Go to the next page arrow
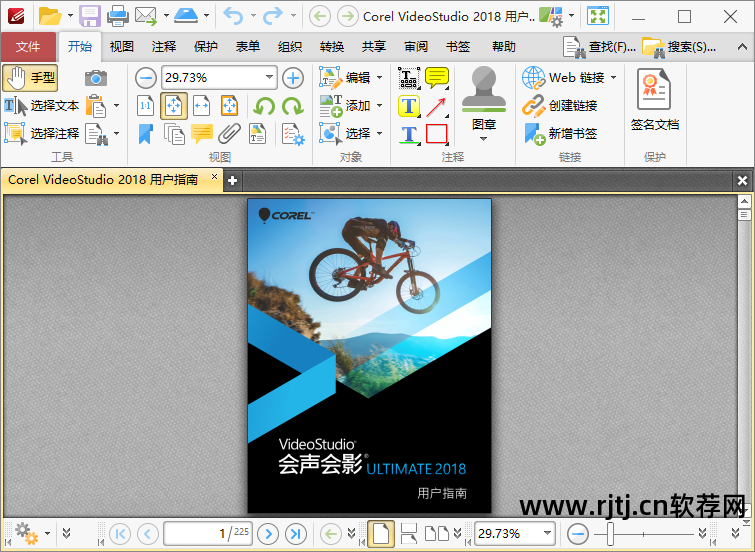 [x=268, y=534]
